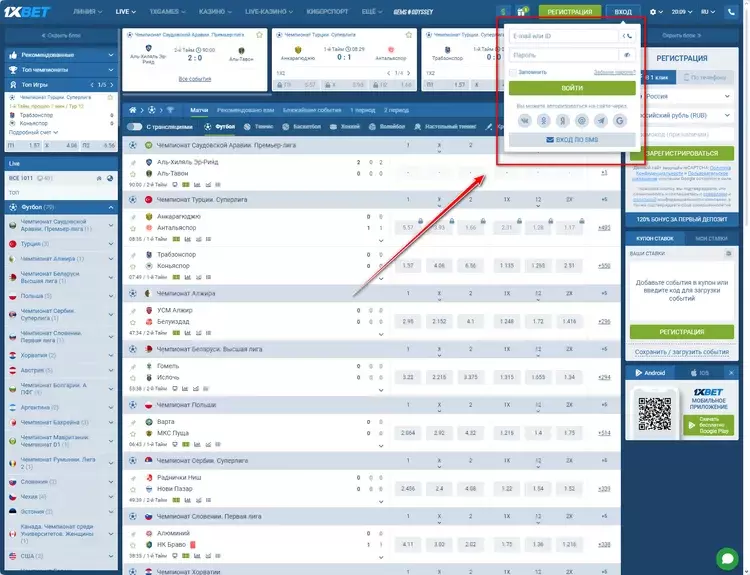Viewport: 750px width, 575px height.
Task: Click the ВХОД header button
Action: (x=623, y=11)
